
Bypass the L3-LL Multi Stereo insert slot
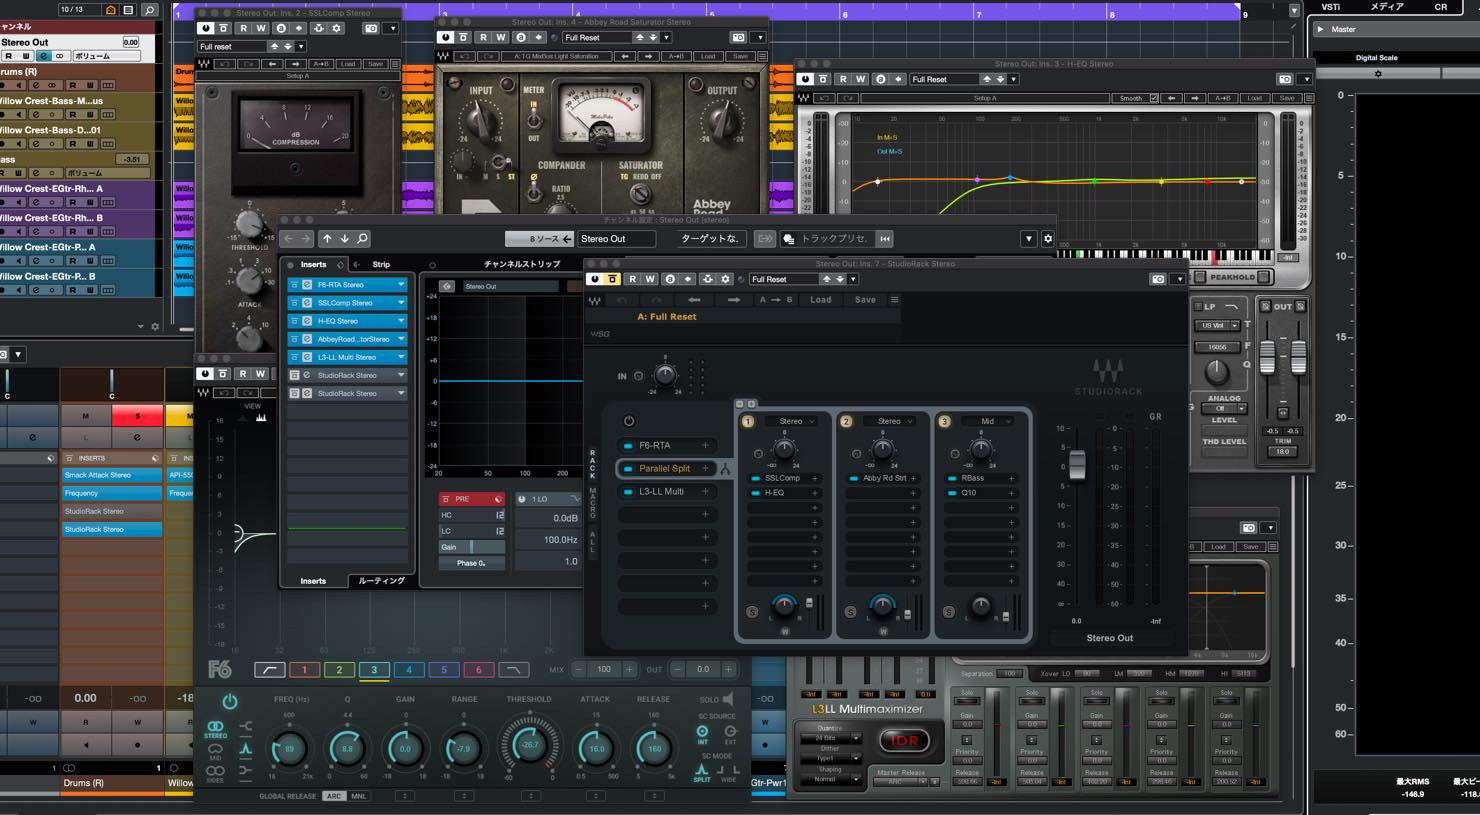pyautogui.click(x=295, y=357)
